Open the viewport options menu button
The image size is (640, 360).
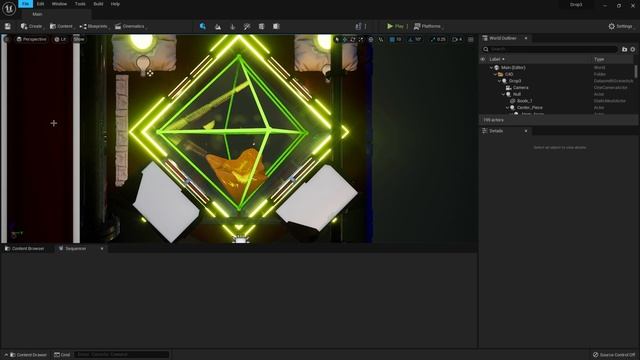pyautogui.click(x=7, y=39)
